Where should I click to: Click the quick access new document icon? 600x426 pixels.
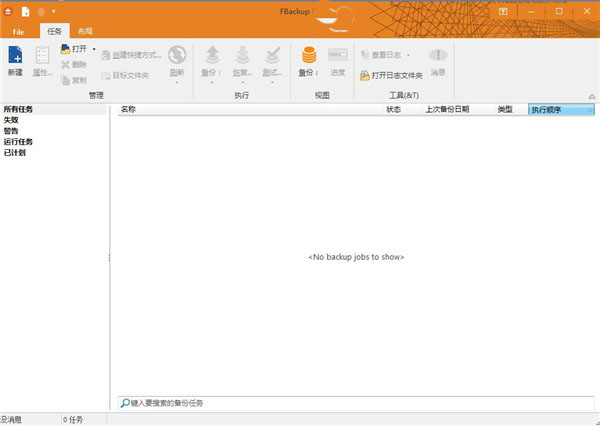(26, 12)
